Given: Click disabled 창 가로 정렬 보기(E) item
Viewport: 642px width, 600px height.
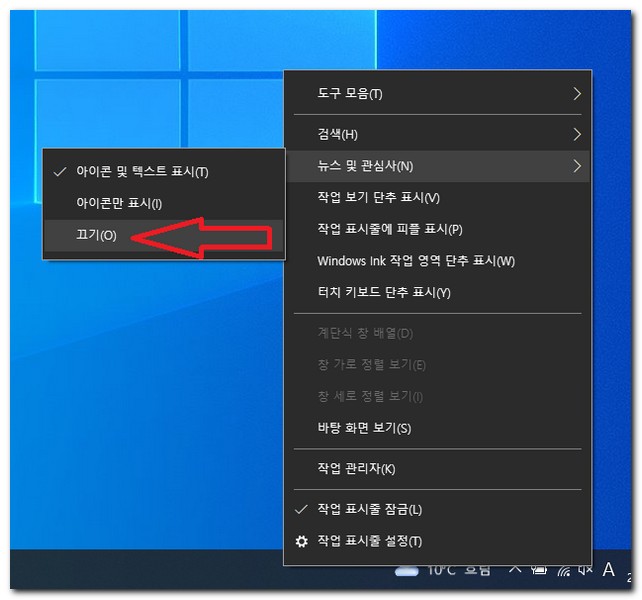Looking at the screenshot, I should [x=438, y=365].
